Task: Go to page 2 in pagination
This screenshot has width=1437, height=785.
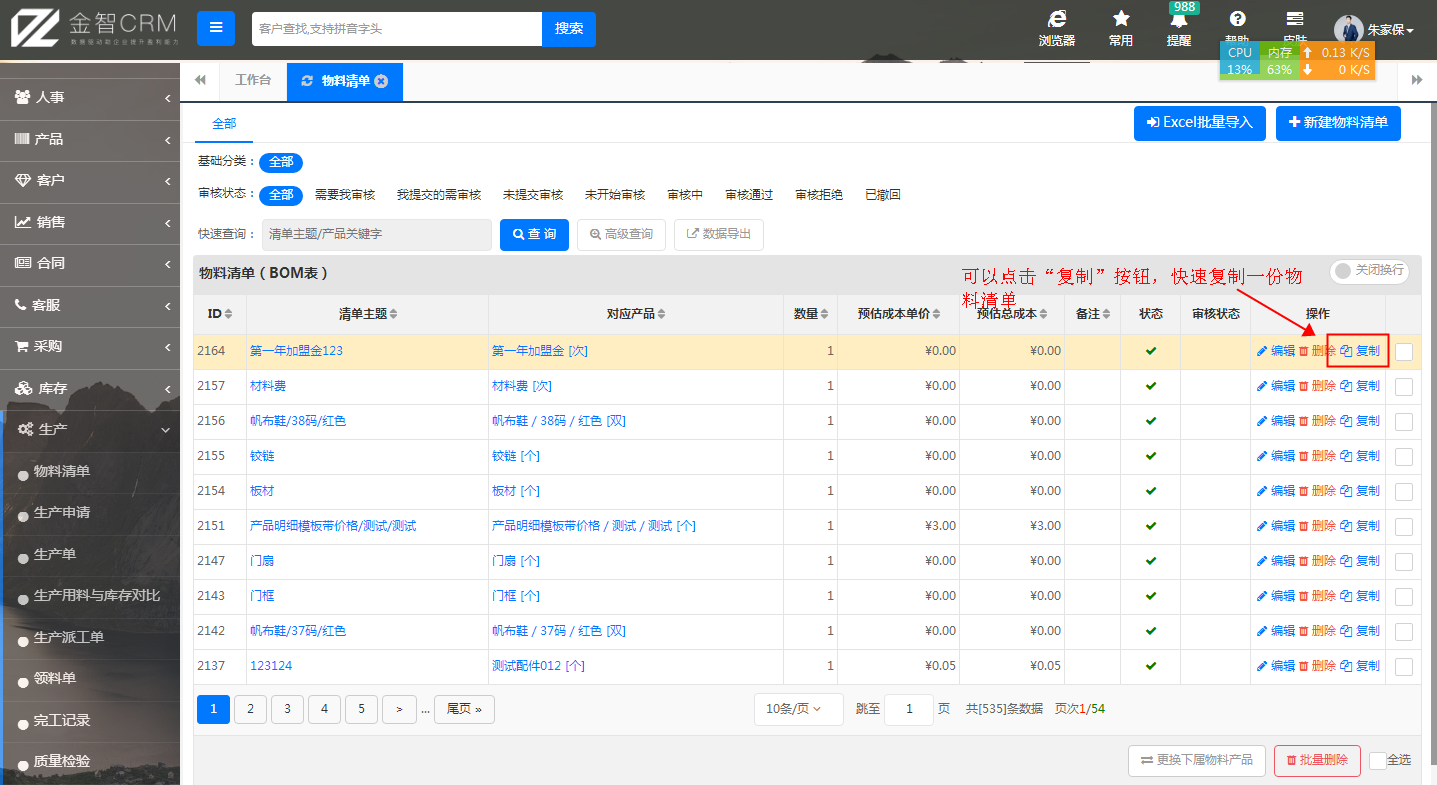Action: point(250,709)
